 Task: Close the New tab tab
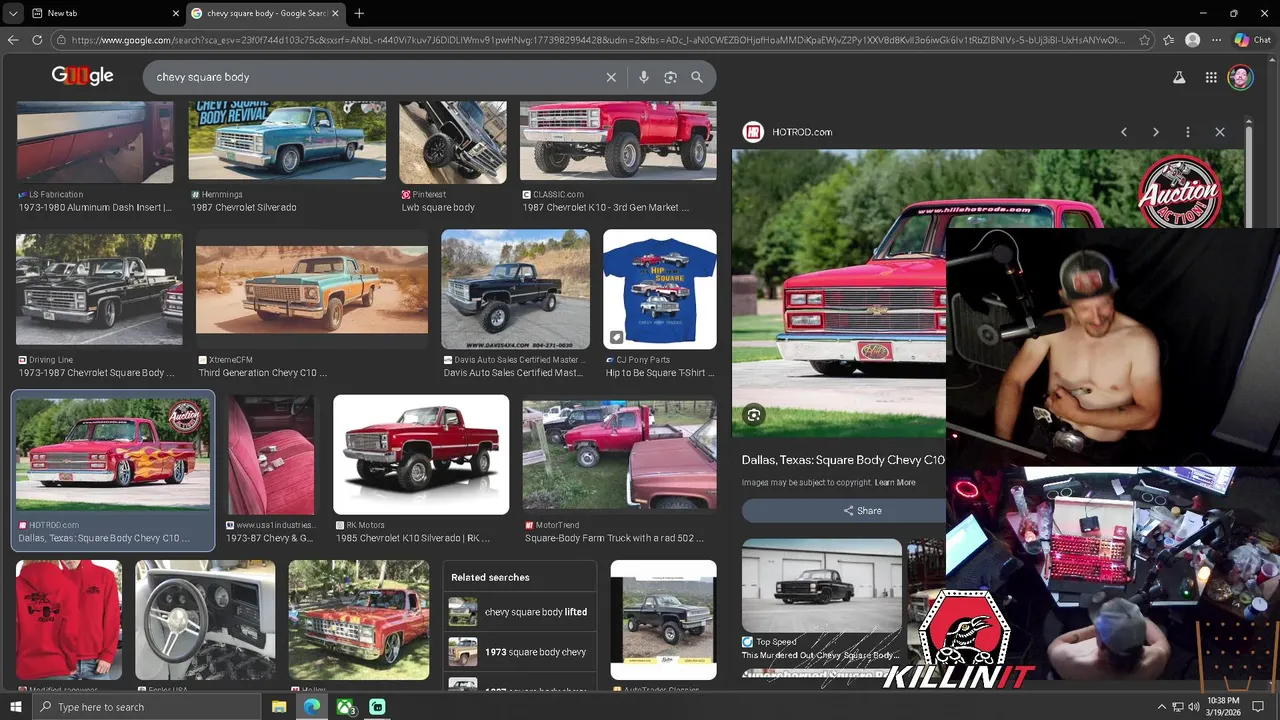[x=176, y=13]
